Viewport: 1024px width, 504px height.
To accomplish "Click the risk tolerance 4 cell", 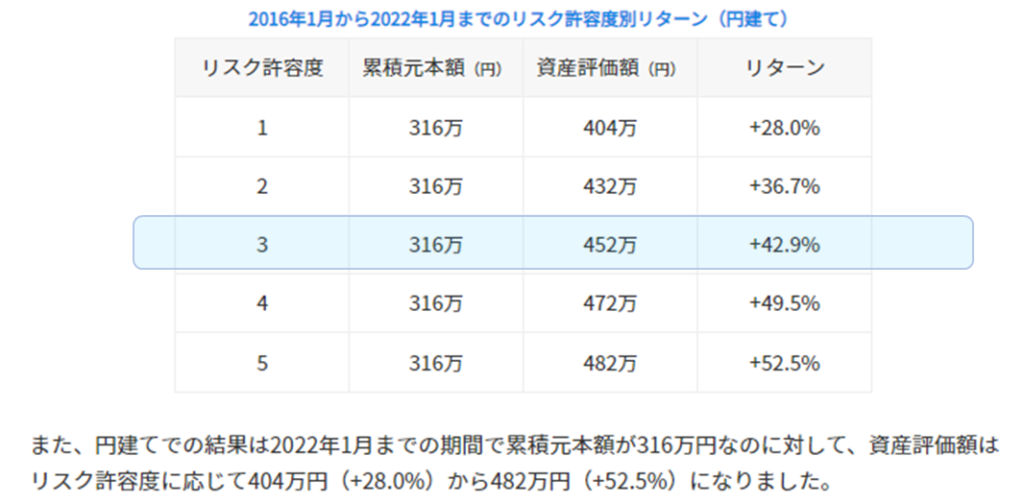I will [262, 301].
